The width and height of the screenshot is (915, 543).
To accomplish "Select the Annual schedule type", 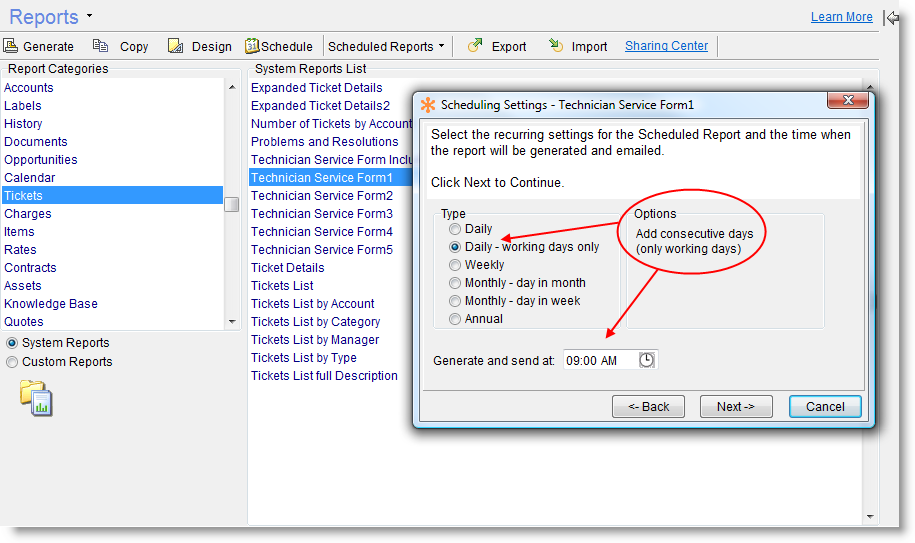I will [455, 319].
